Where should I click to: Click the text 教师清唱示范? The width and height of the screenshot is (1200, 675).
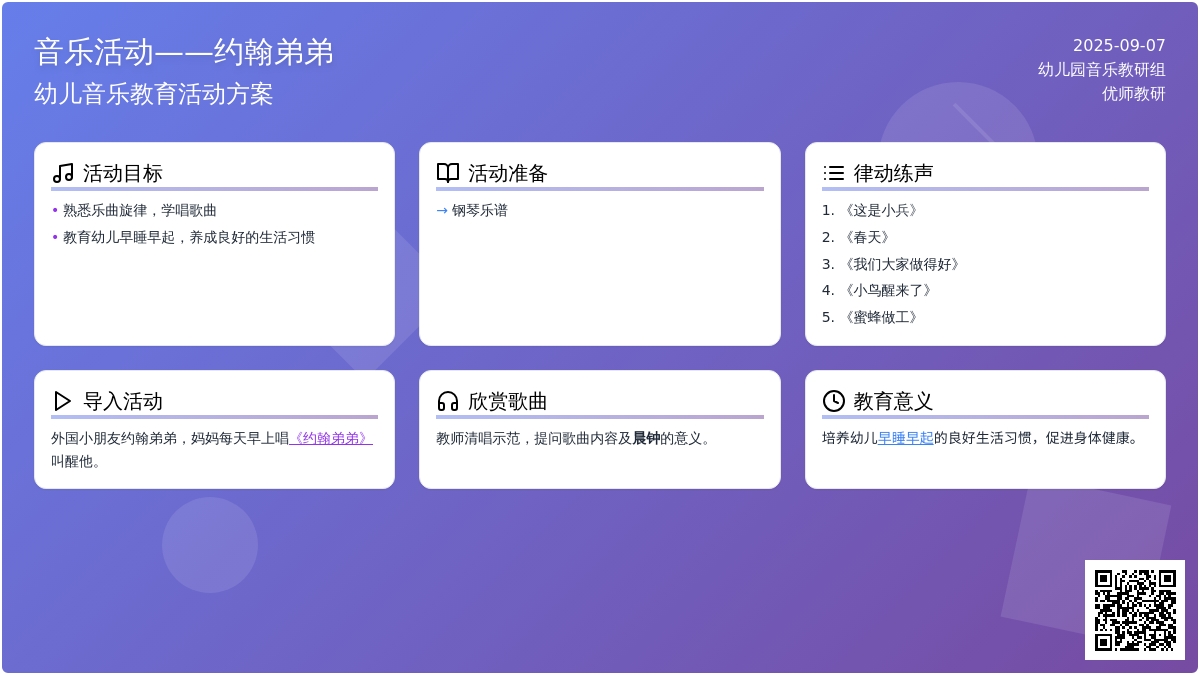point(478,438)
